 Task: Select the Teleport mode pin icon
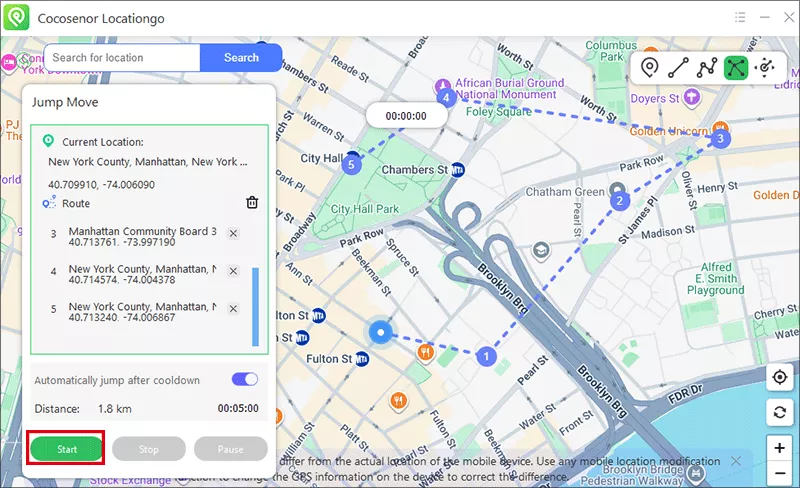(x=650, y=68)
